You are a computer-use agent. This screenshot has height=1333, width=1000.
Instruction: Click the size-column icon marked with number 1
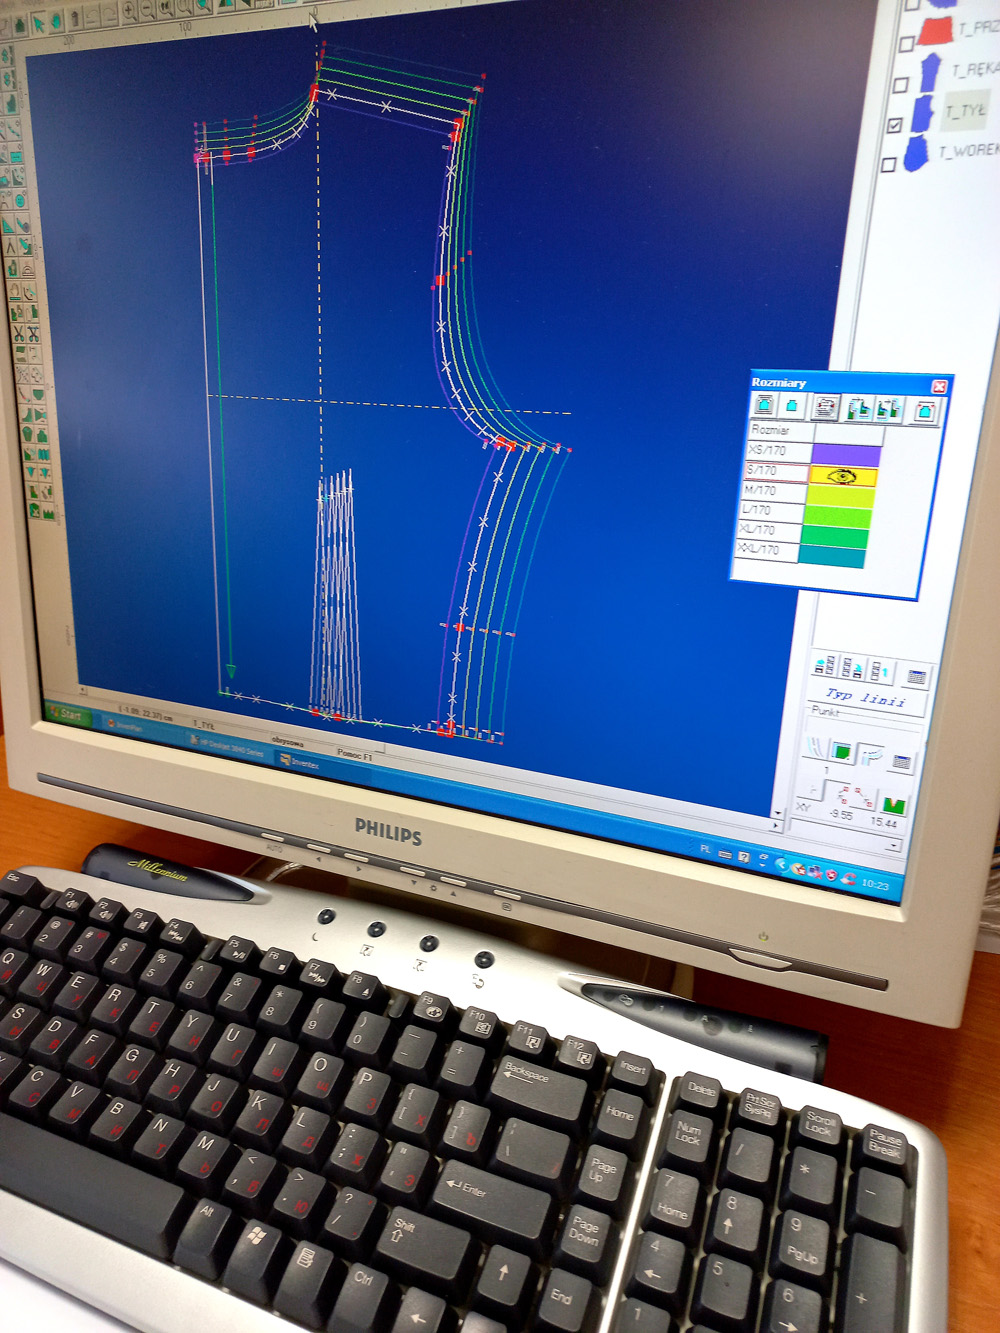(880, 670)
